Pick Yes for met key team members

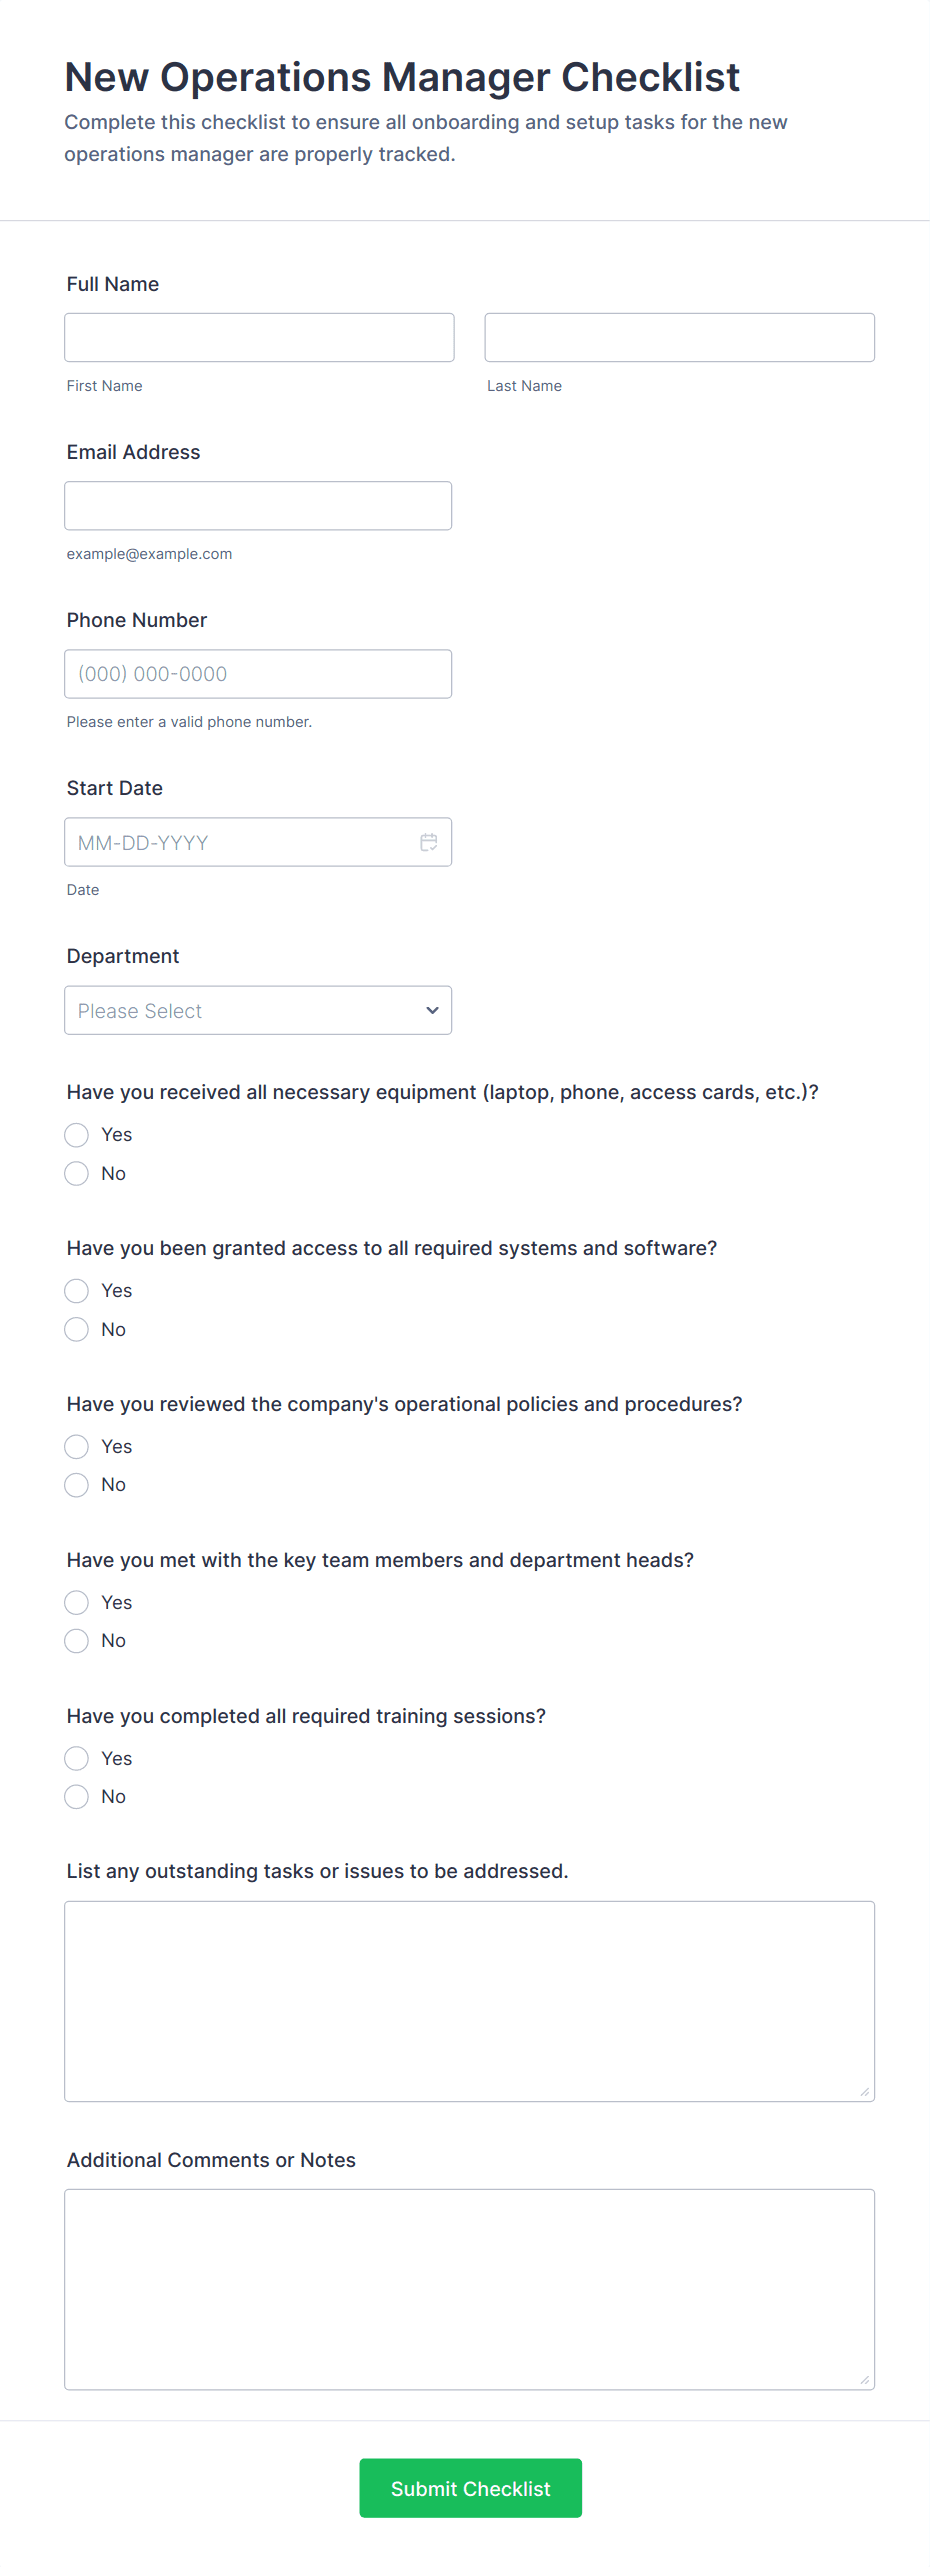click(x=77, y=1603)
